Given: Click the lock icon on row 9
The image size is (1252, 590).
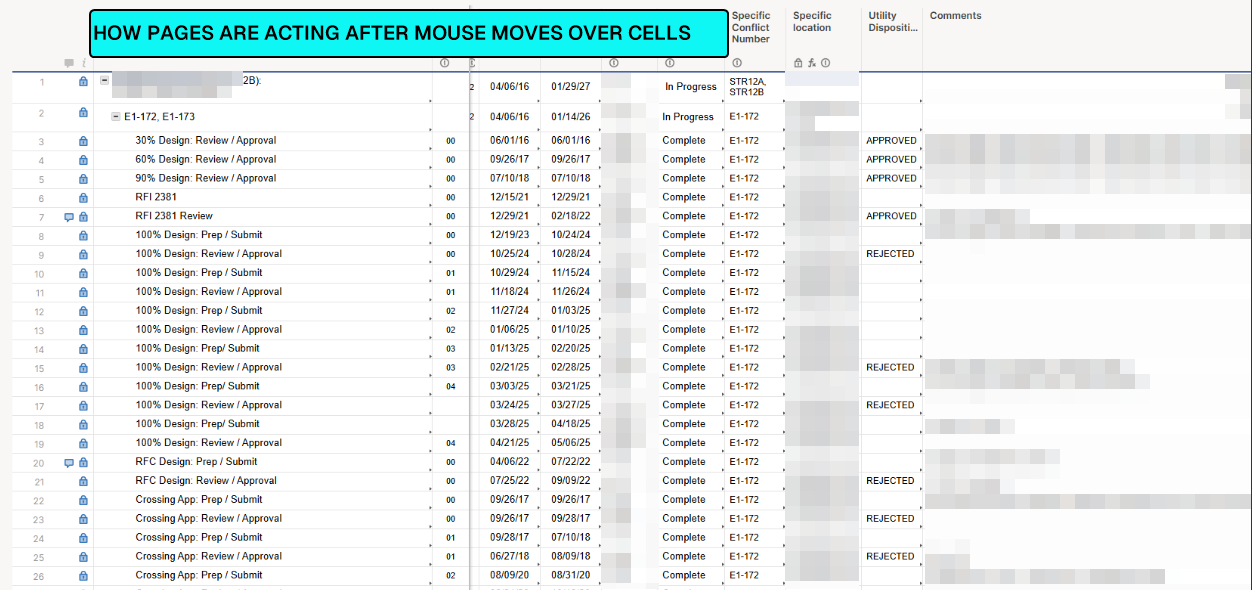Looking at the screenshot, I should 83,254.
